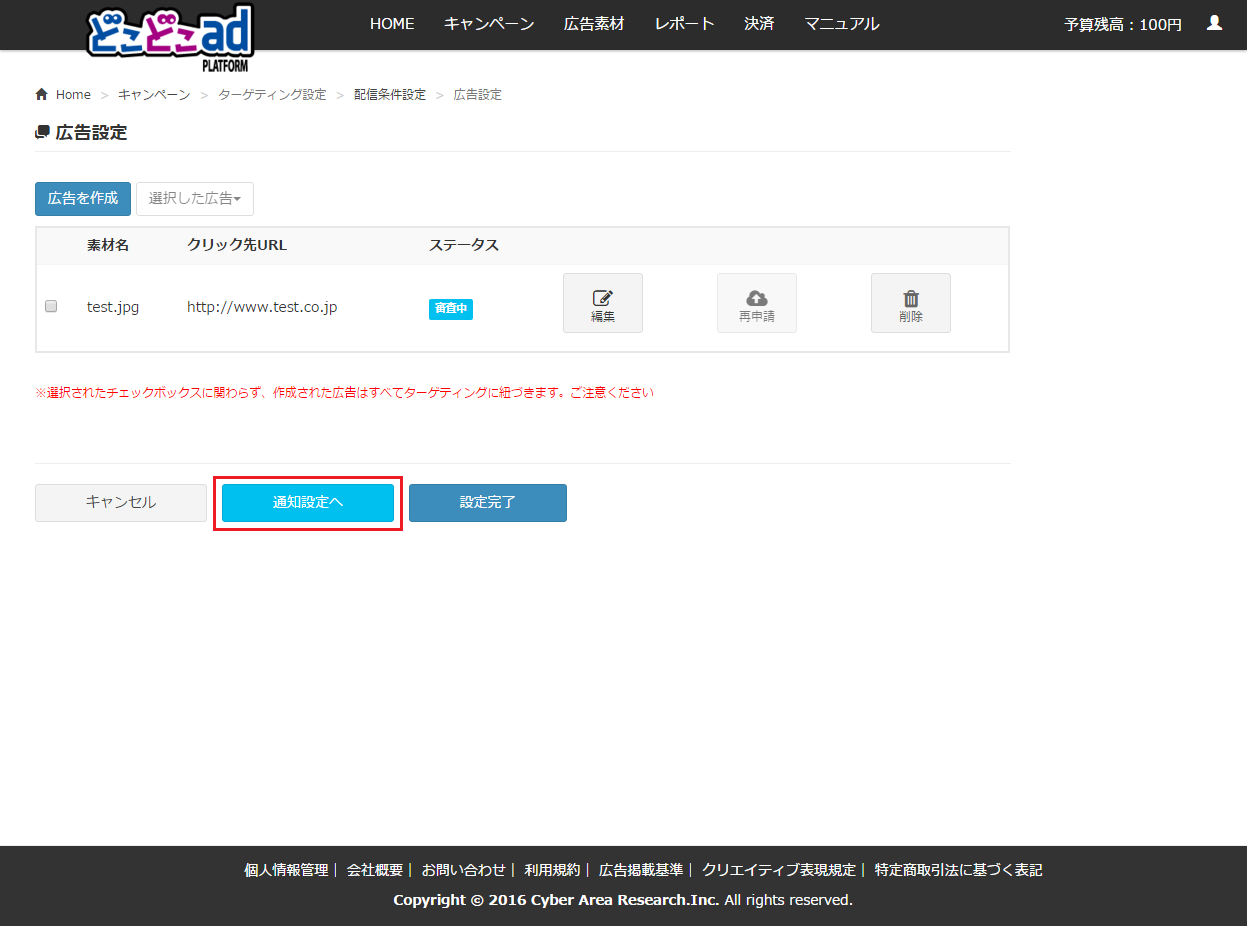Image resolution: width=1247 pixels, height=926 pixels.
Task: Open 特定商取引法に基づく表記 footer link
Action: click(x=958, y=870)
